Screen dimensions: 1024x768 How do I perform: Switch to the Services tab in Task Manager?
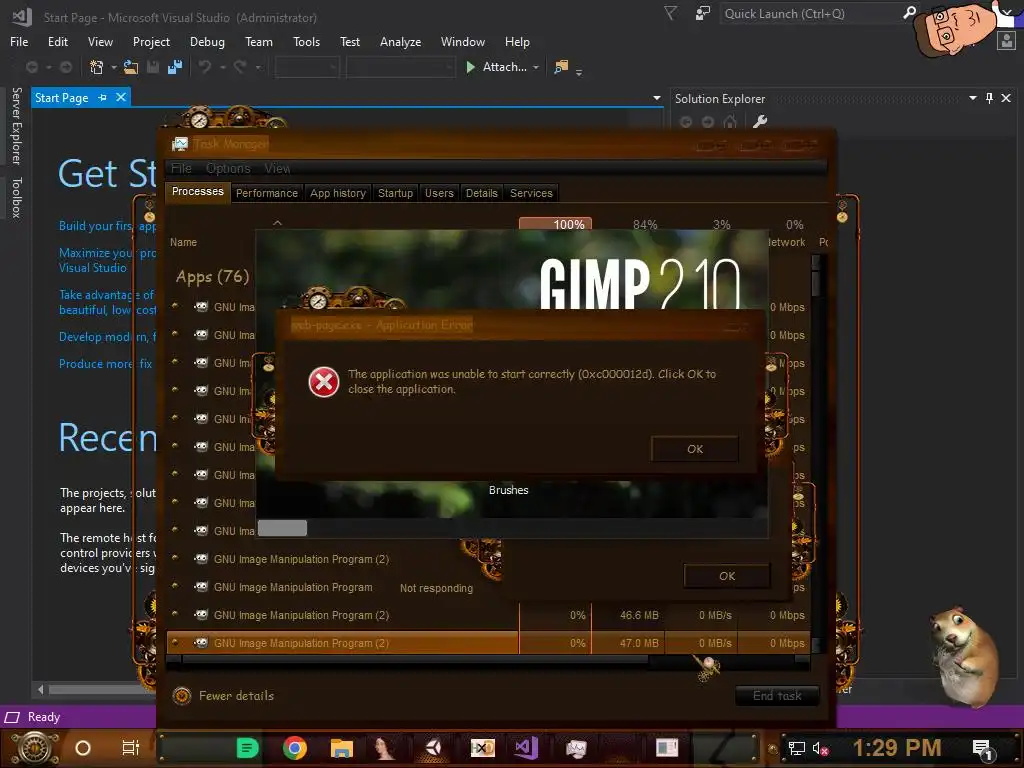coord(531,193)
